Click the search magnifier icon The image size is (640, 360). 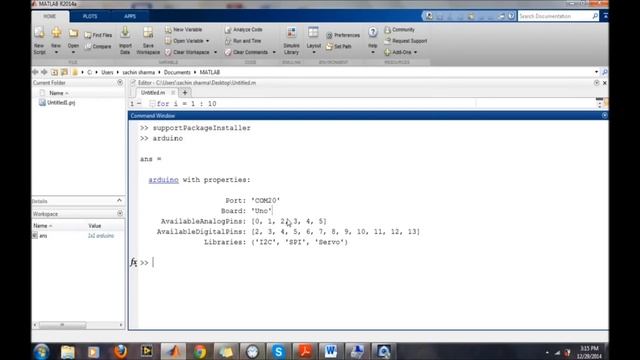(x=595, y=16)
